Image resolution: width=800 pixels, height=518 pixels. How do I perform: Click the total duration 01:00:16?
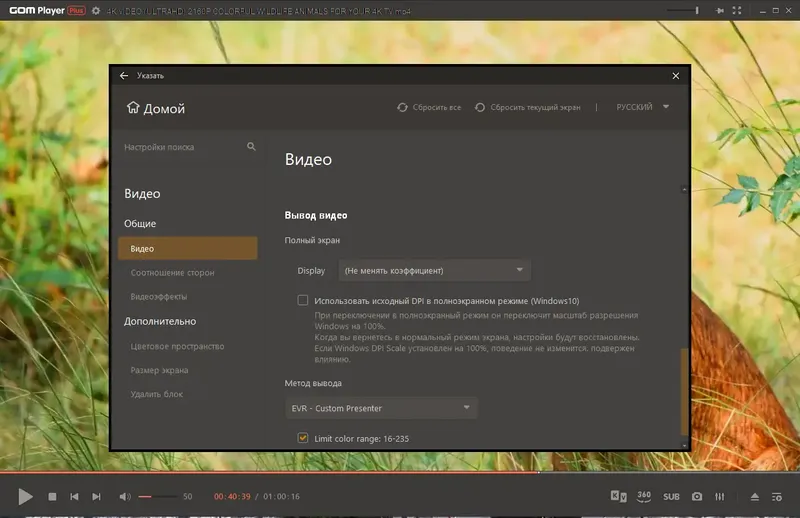[282, 497]
